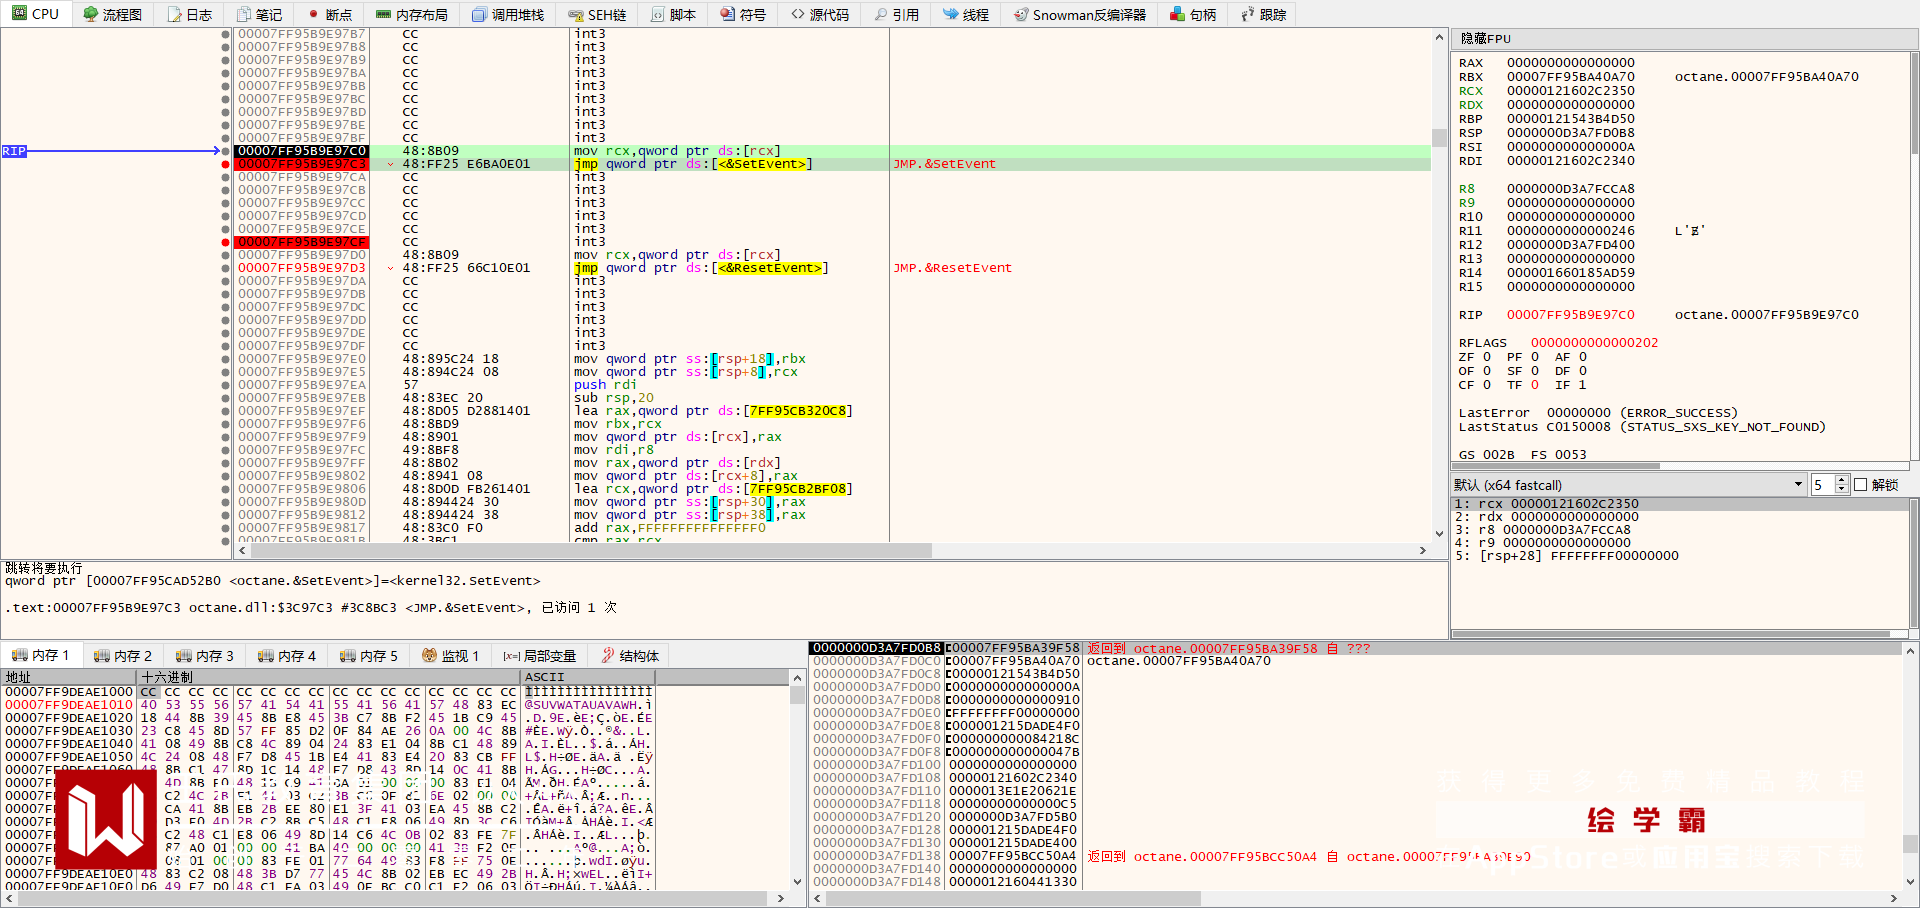The width and height of the screenshot is (1920, 908).
Task: Open the 结构体 struct tab
Action: (630, 656)
